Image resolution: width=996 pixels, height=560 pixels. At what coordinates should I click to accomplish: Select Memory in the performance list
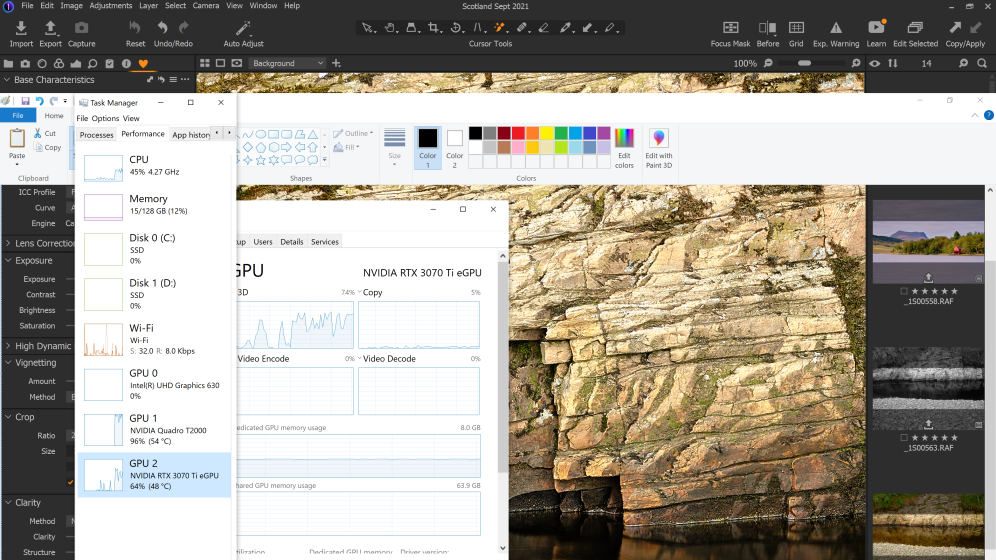coord(154,205)
